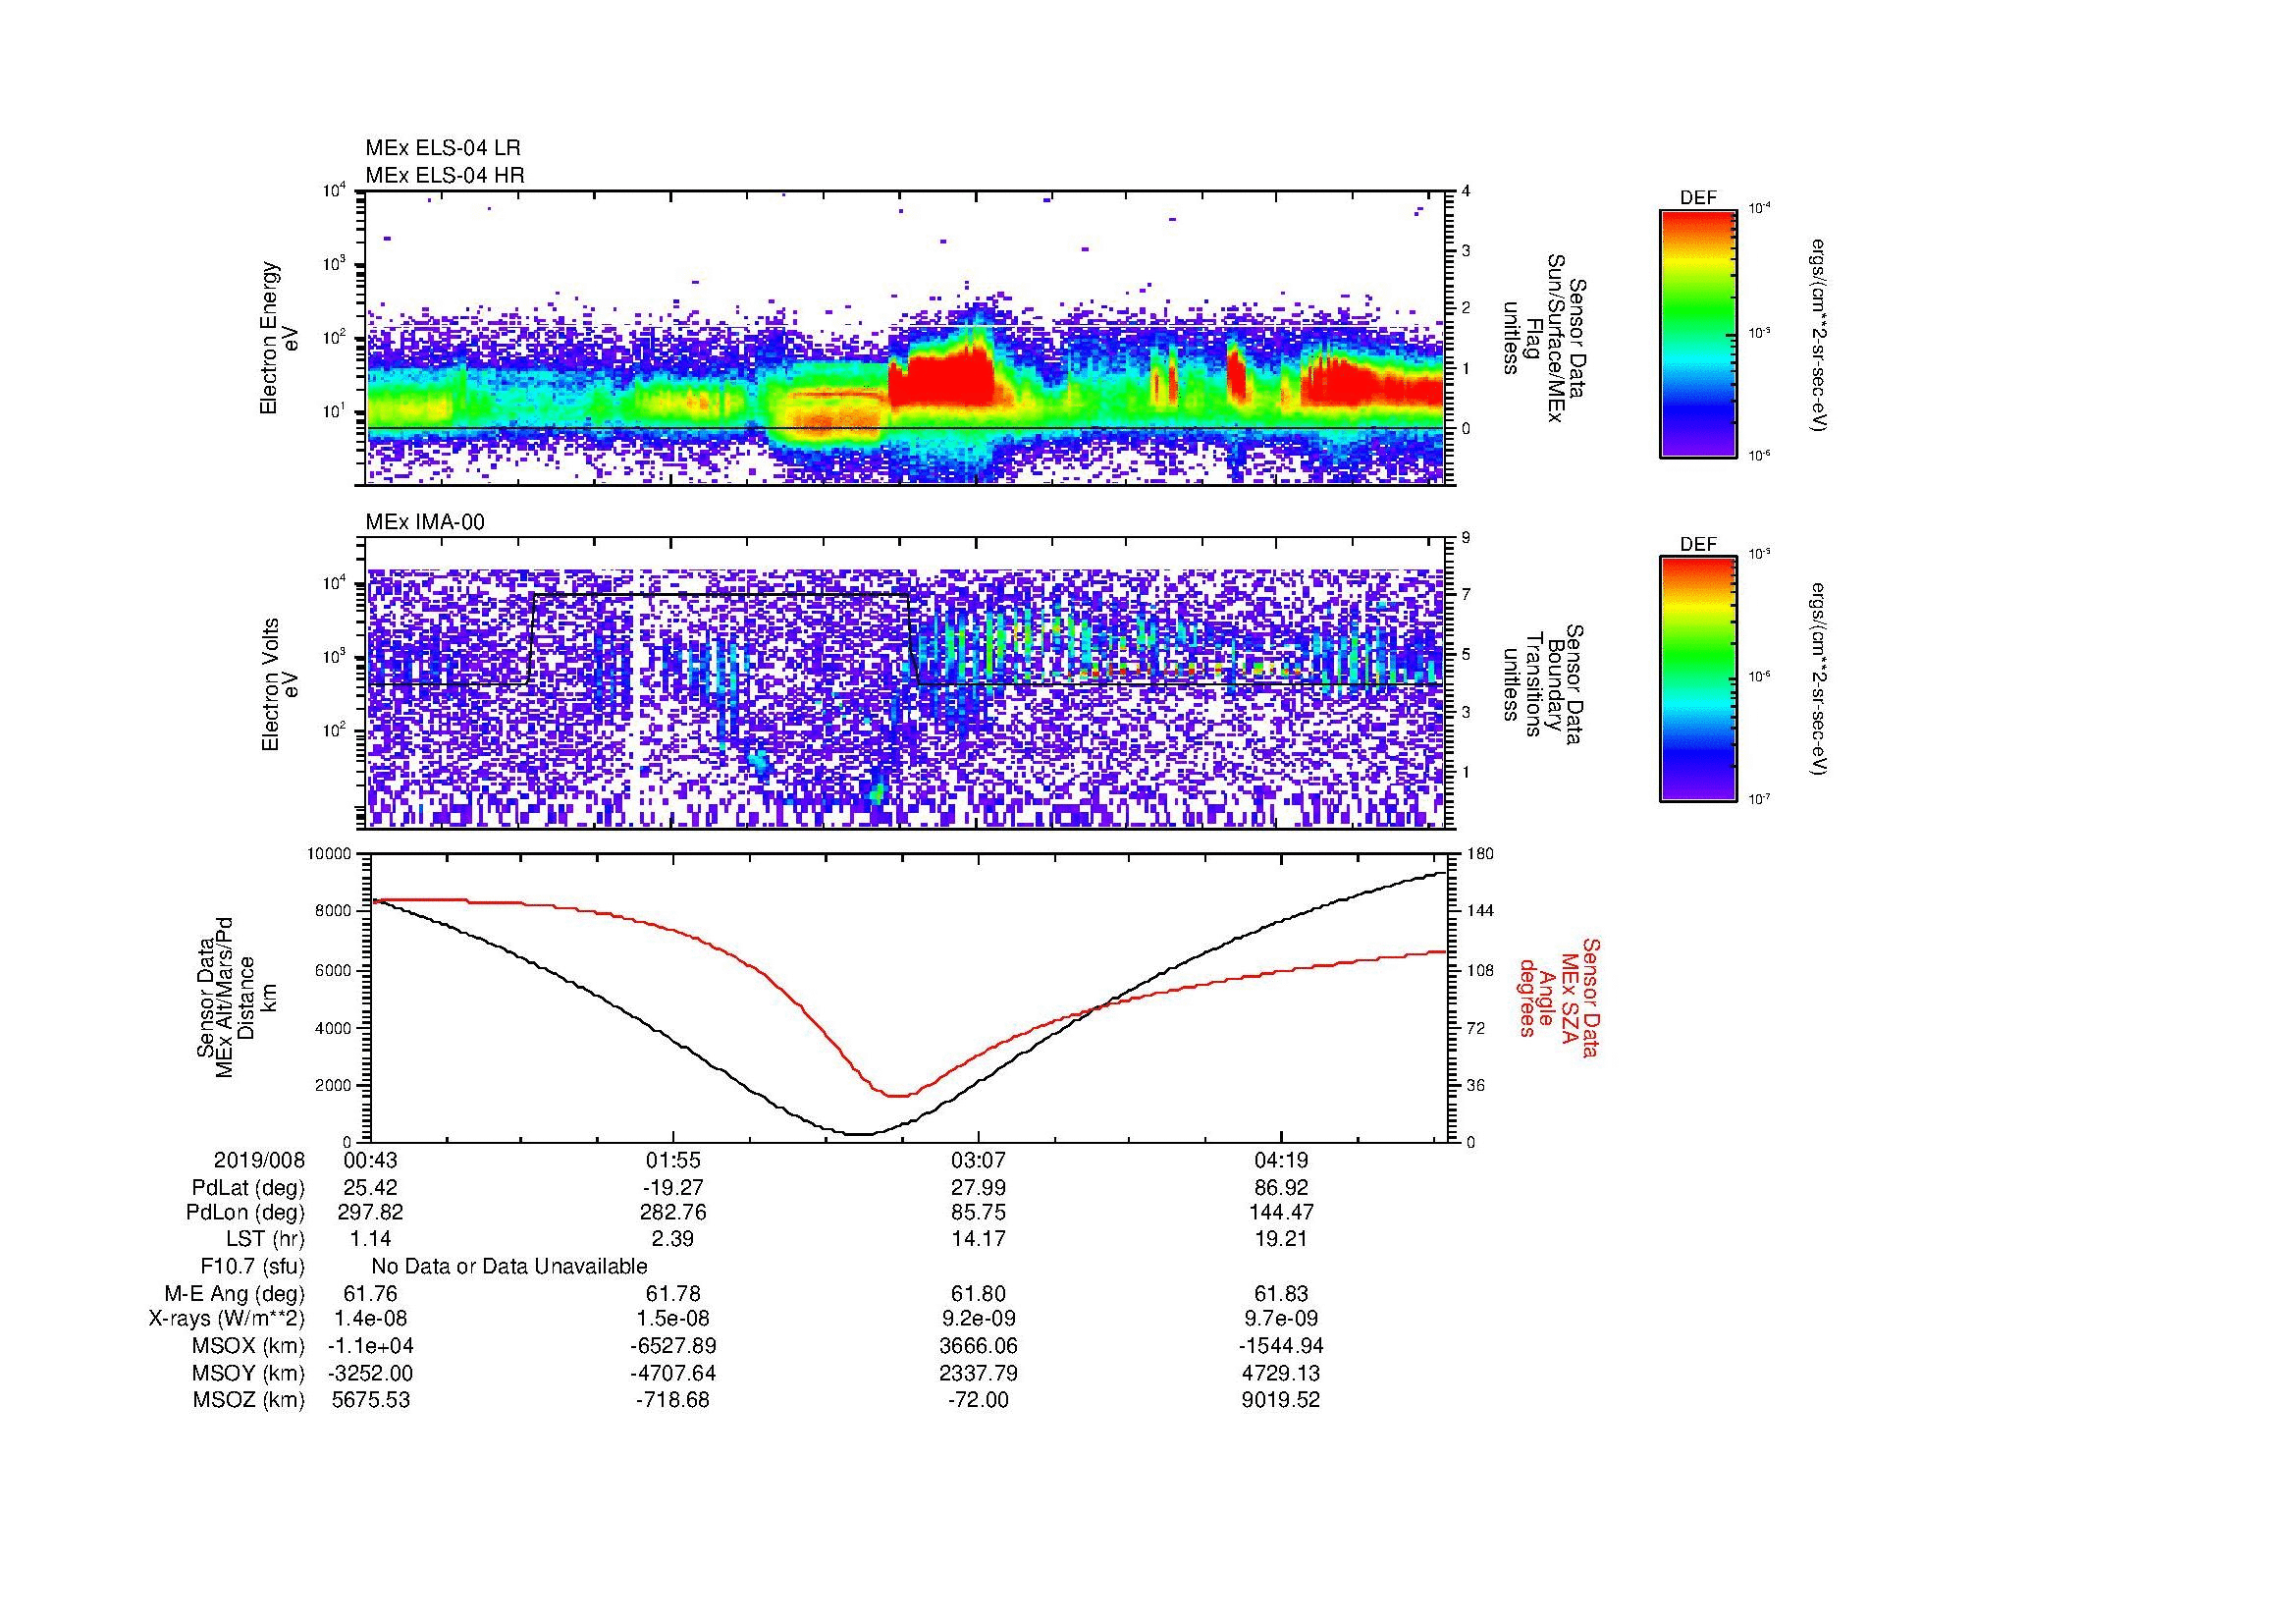Click the 'MSOX (km)' row label
This screenshot has width=2296, height=1623.
[x=249, y=1346]
